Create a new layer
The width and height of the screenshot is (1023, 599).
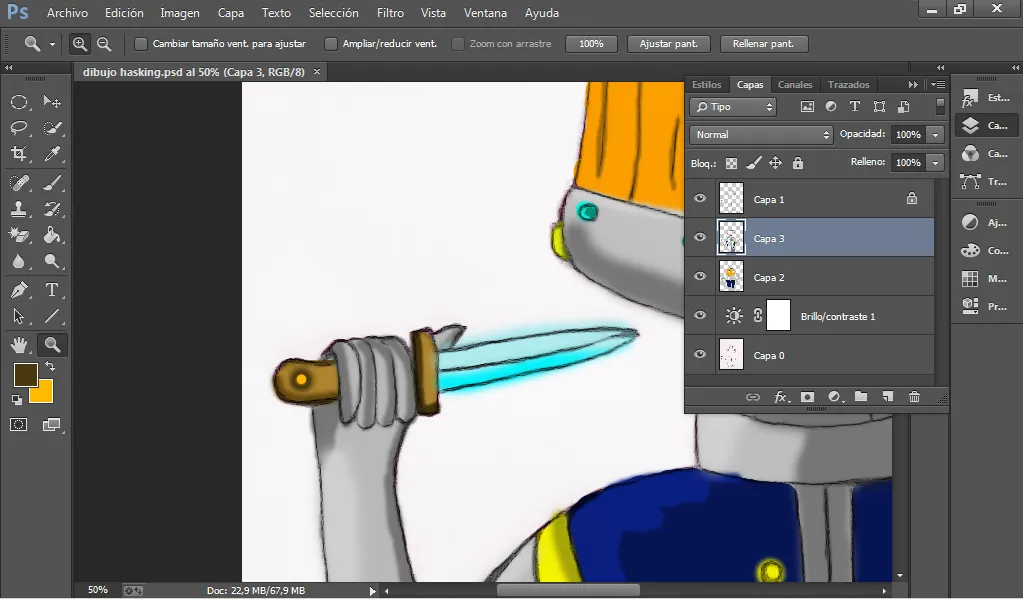pos(887,397)
